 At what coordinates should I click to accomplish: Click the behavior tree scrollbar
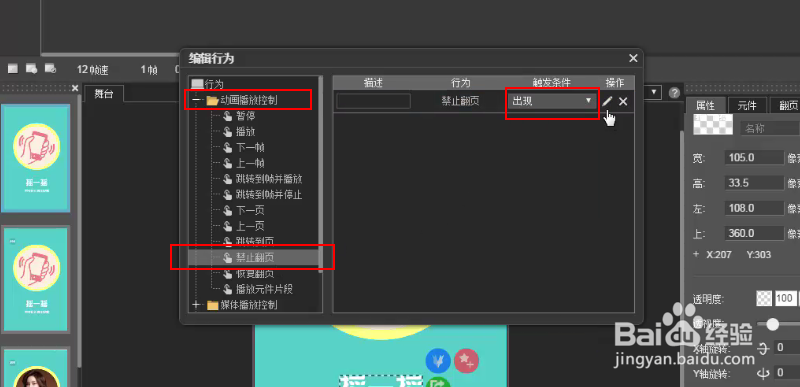point(320,173)
